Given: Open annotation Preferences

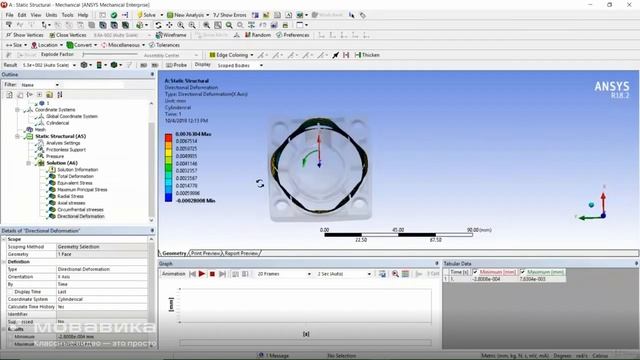Looking at the screenshot, I should (x=293, y=35).
